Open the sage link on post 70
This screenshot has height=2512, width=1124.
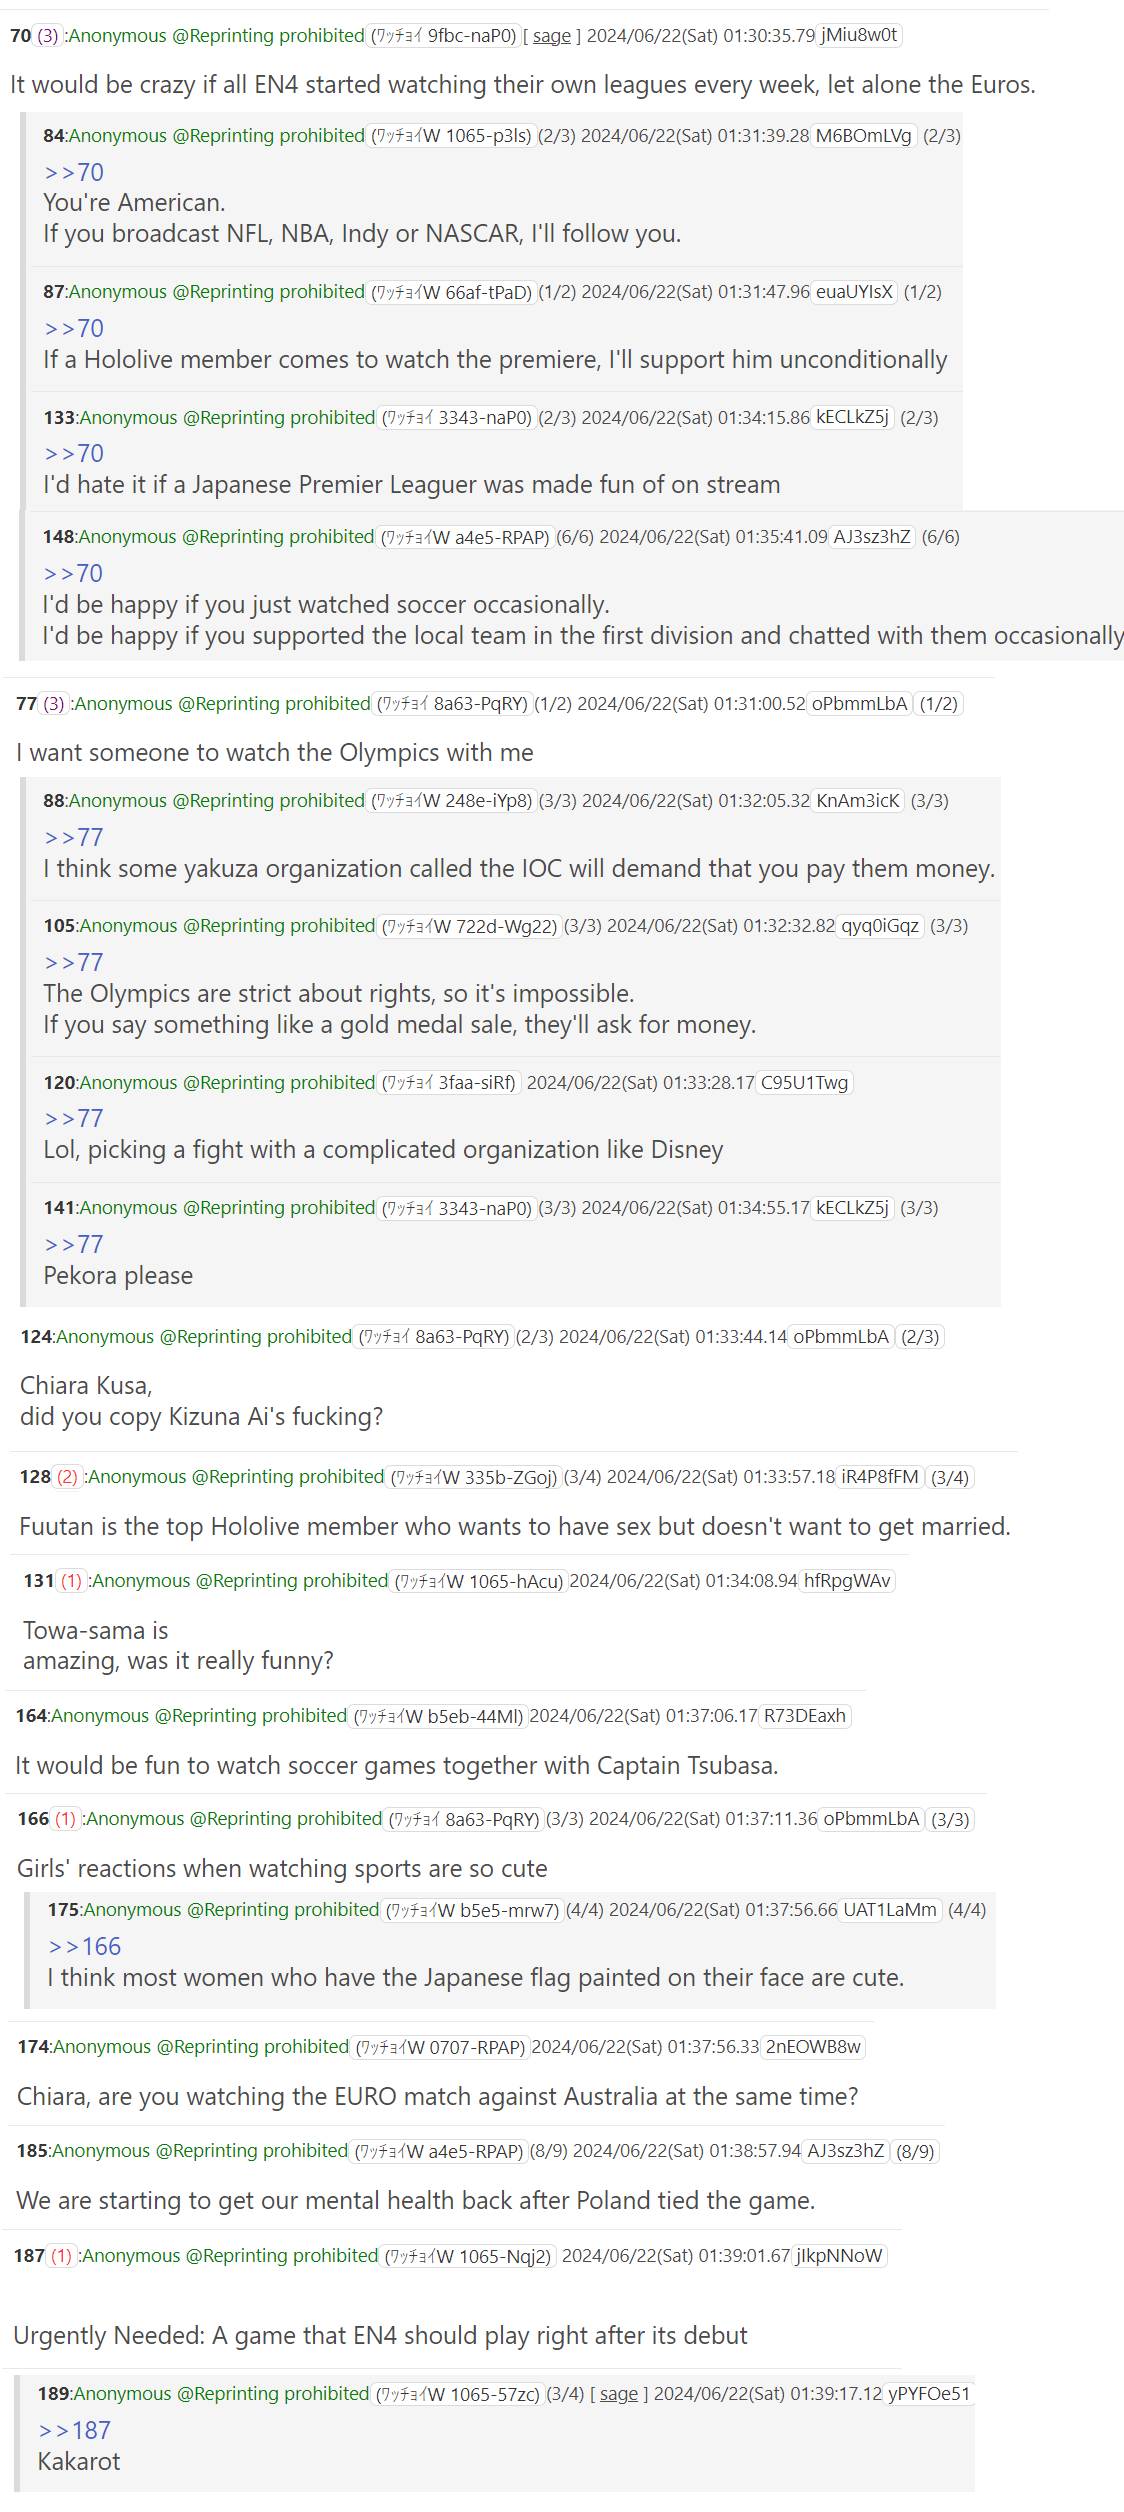[x=552, y=36]
